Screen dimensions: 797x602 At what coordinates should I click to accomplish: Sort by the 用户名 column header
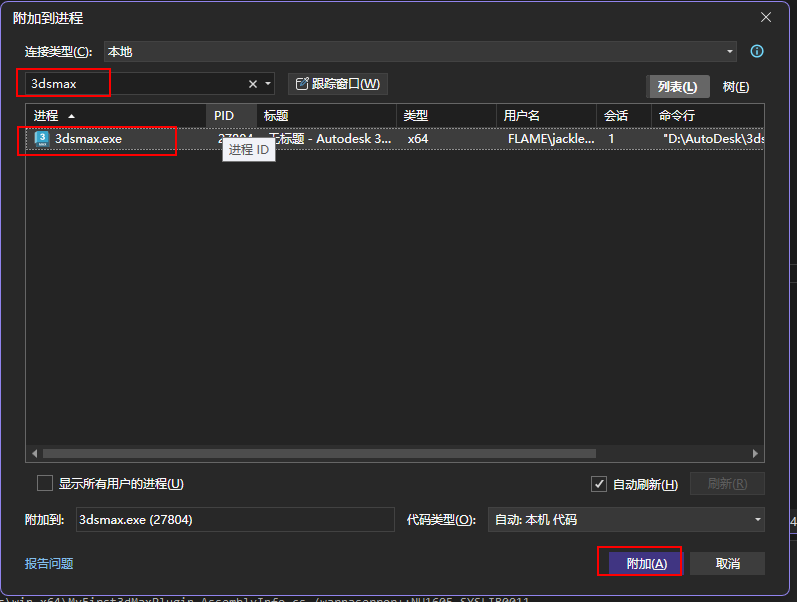[x=546, y=116]
